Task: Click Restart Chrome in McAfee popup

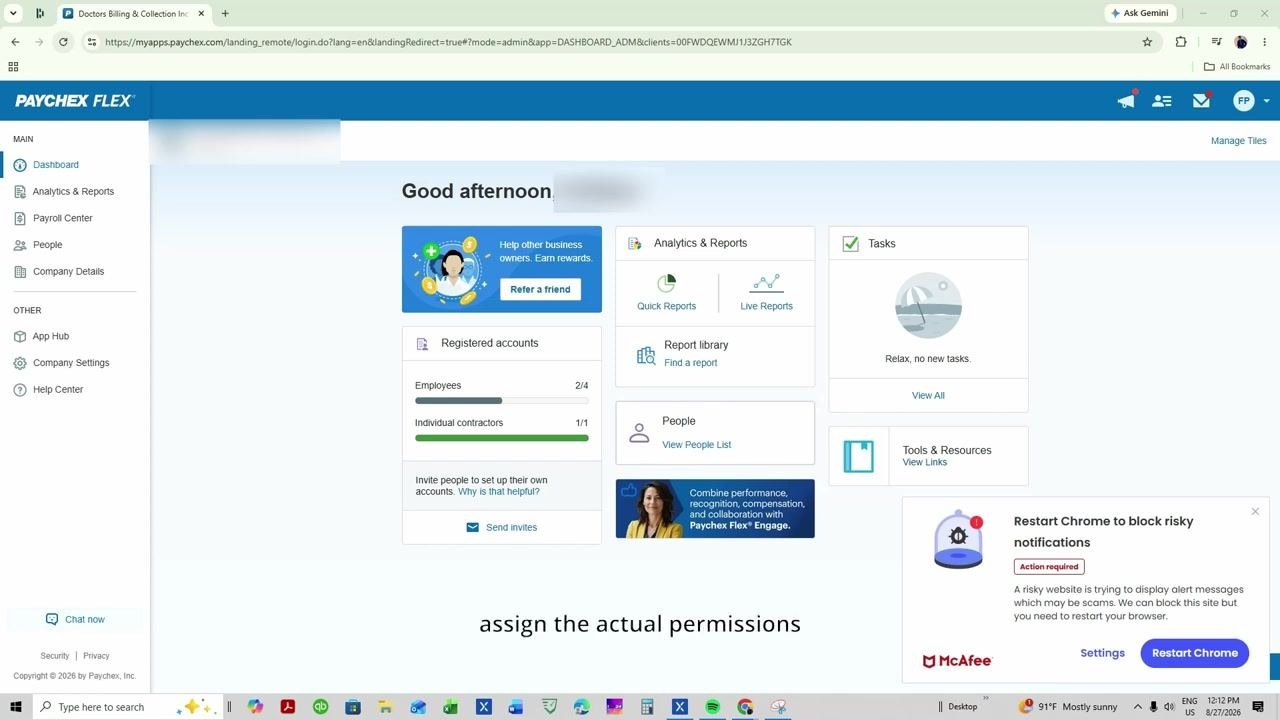Action: click(1195, 653)
